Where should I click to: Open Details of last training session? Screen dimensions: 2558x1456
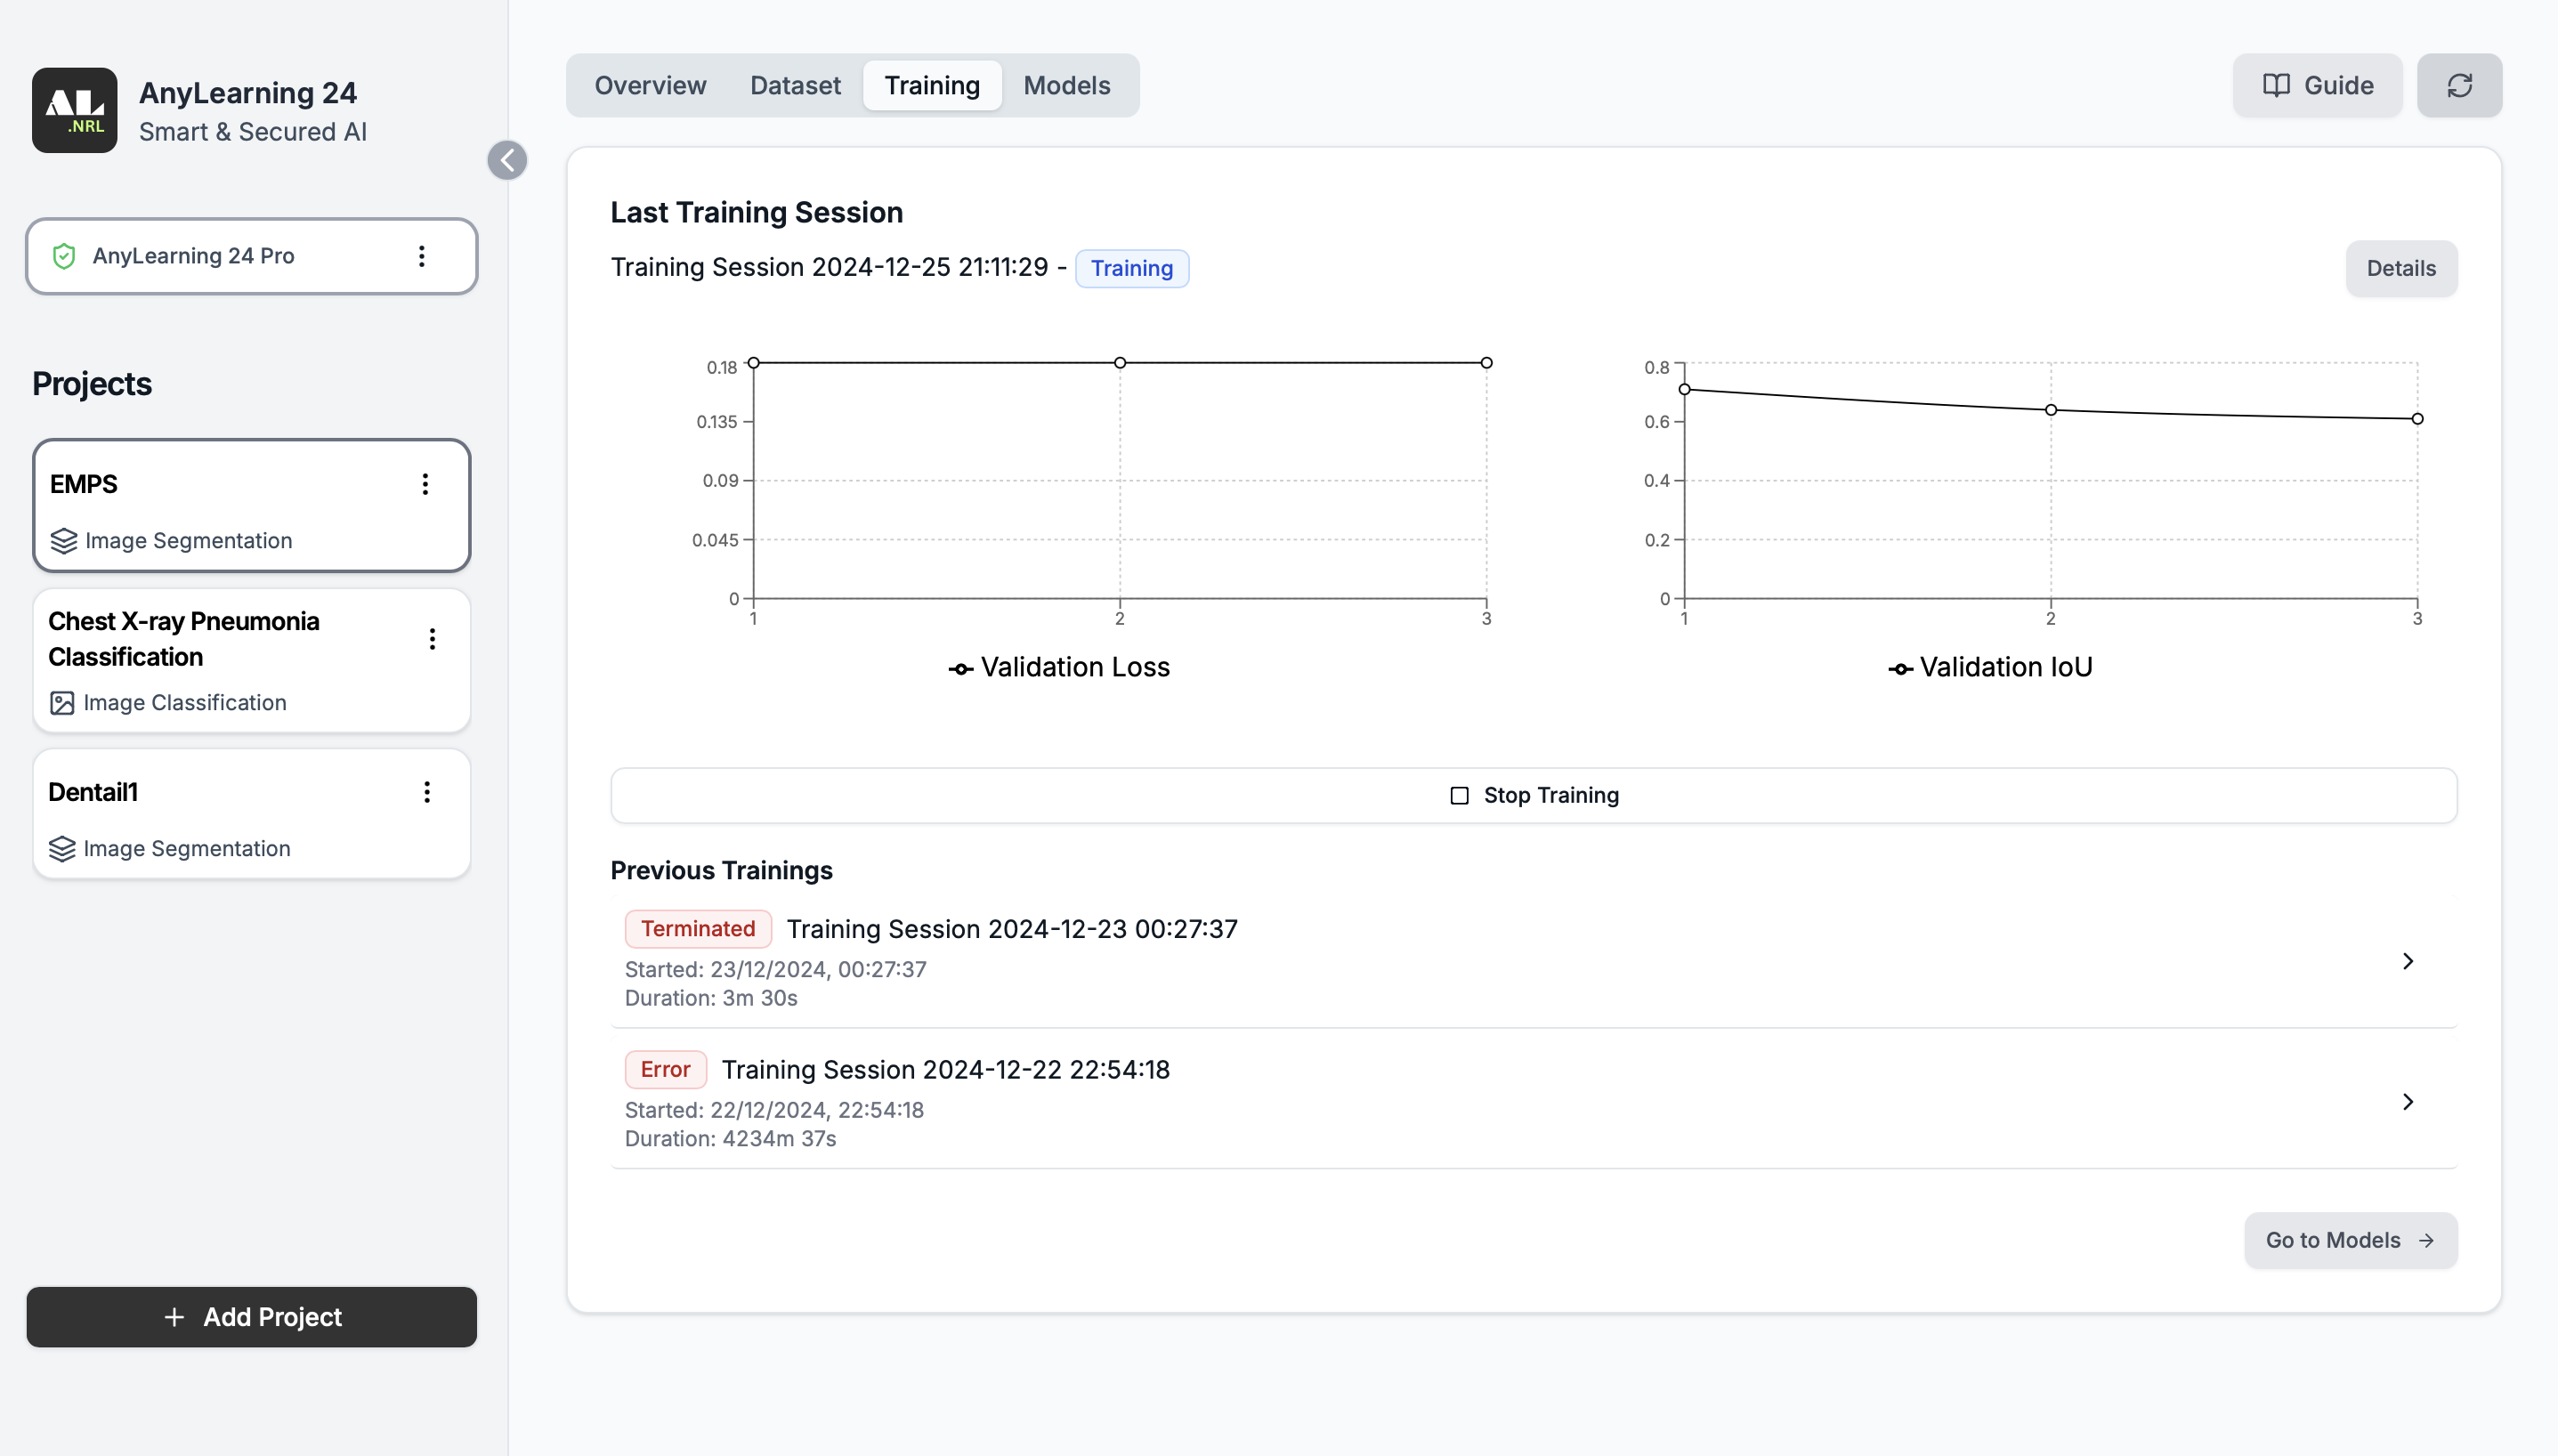point(2400,268)
